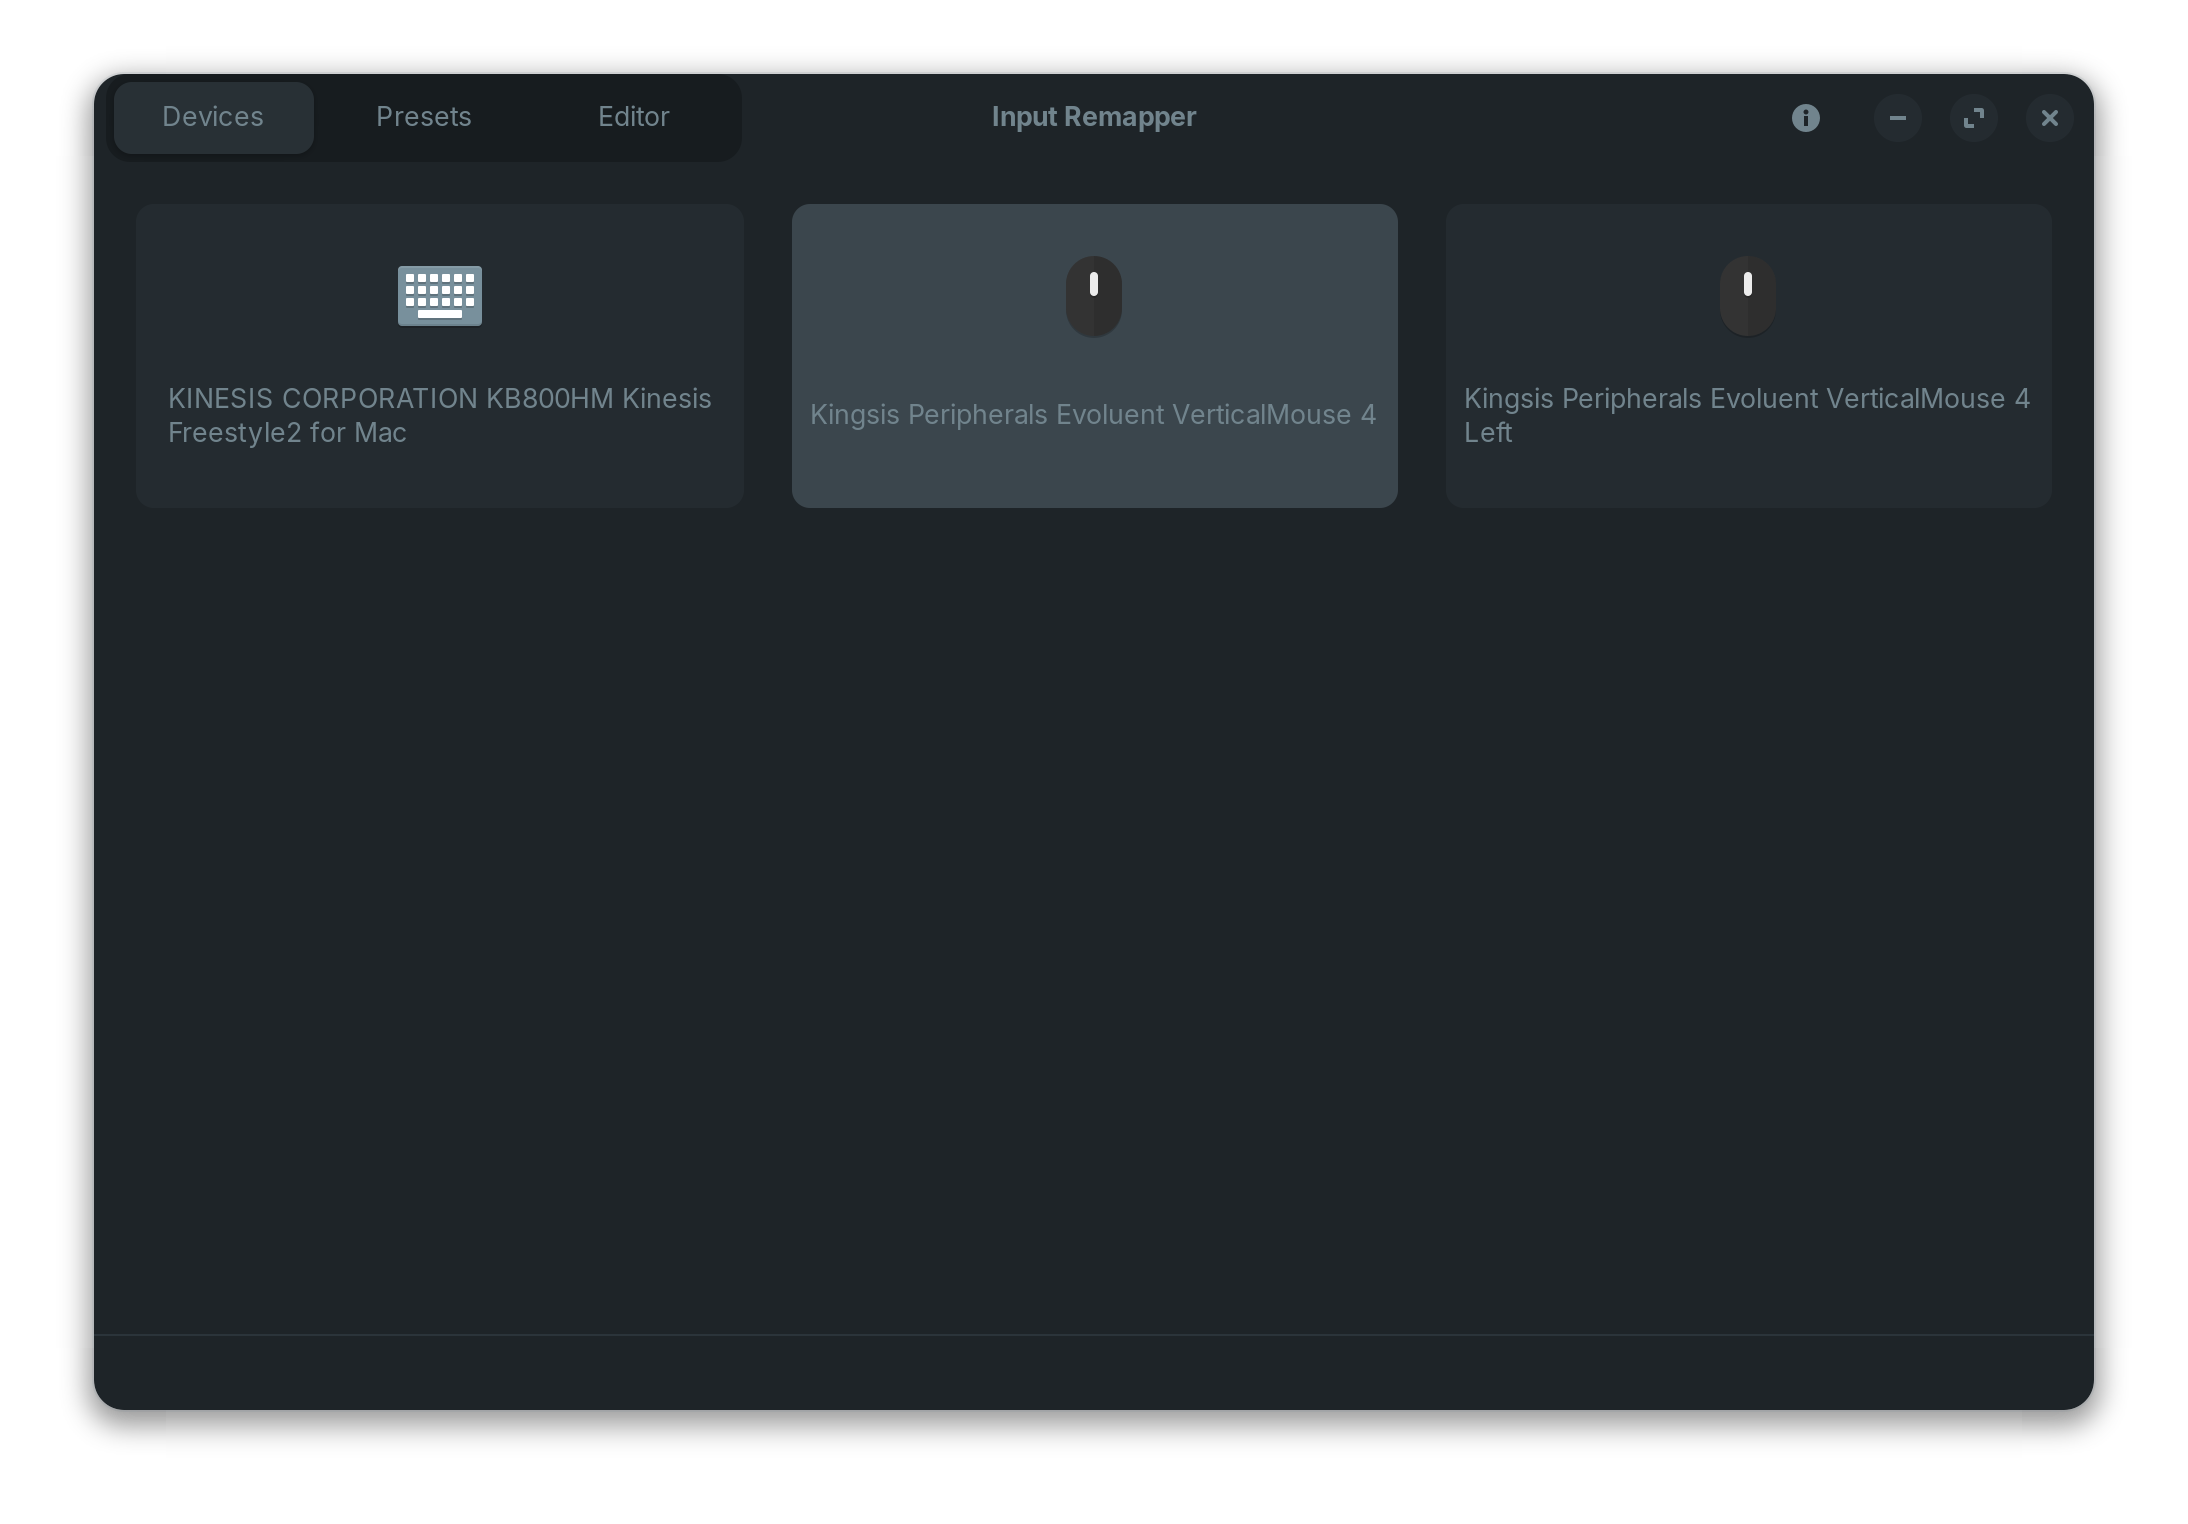This screenshot has width=2188, height=1524.
Task: Click the Input Remapper window title
Action: (1093, 117)
